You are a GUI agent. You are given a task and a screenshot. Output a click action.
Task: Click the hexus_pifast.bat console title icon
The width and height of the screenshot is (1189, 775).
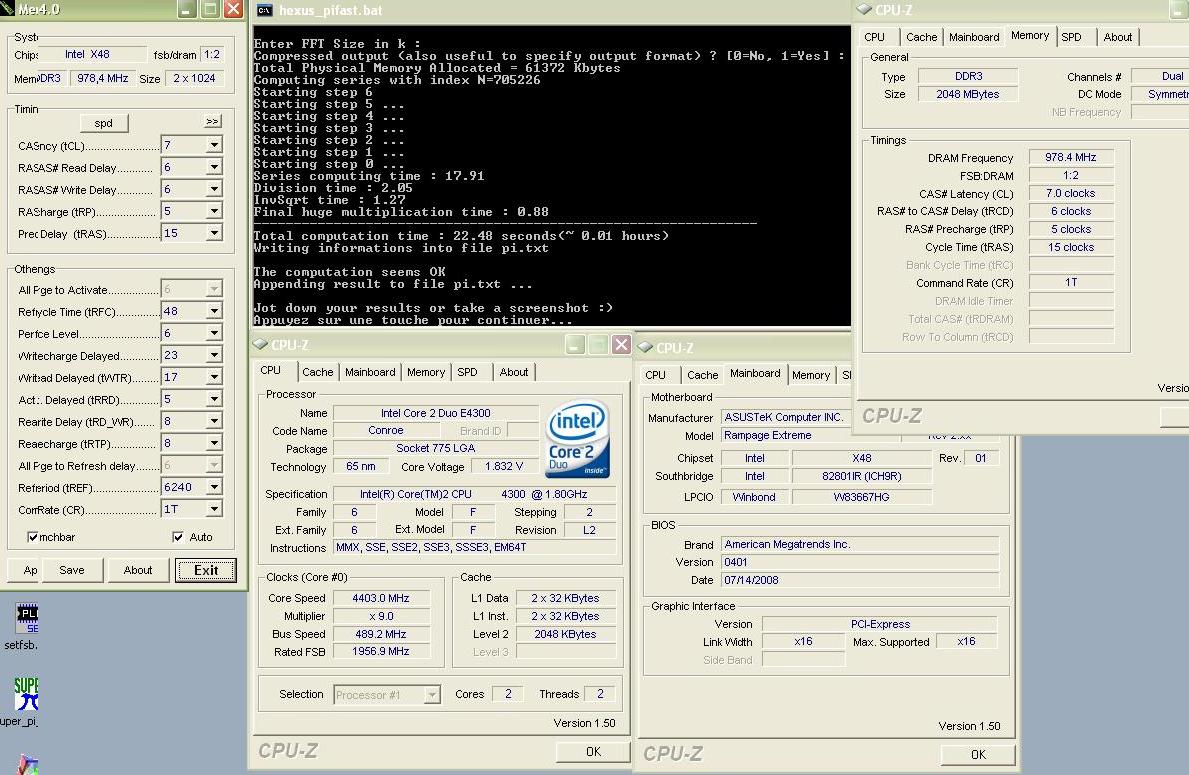[x=265, y=10]
